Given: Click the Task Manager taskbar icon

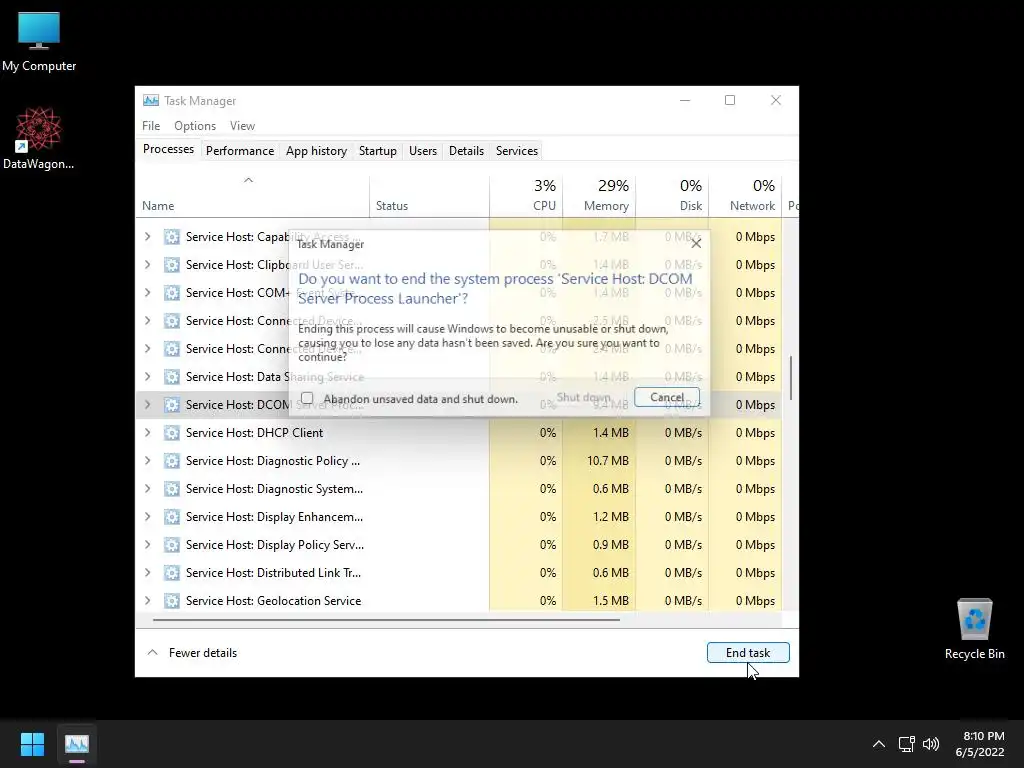Looking at the screenshot, I should click(x=76, y=744).
